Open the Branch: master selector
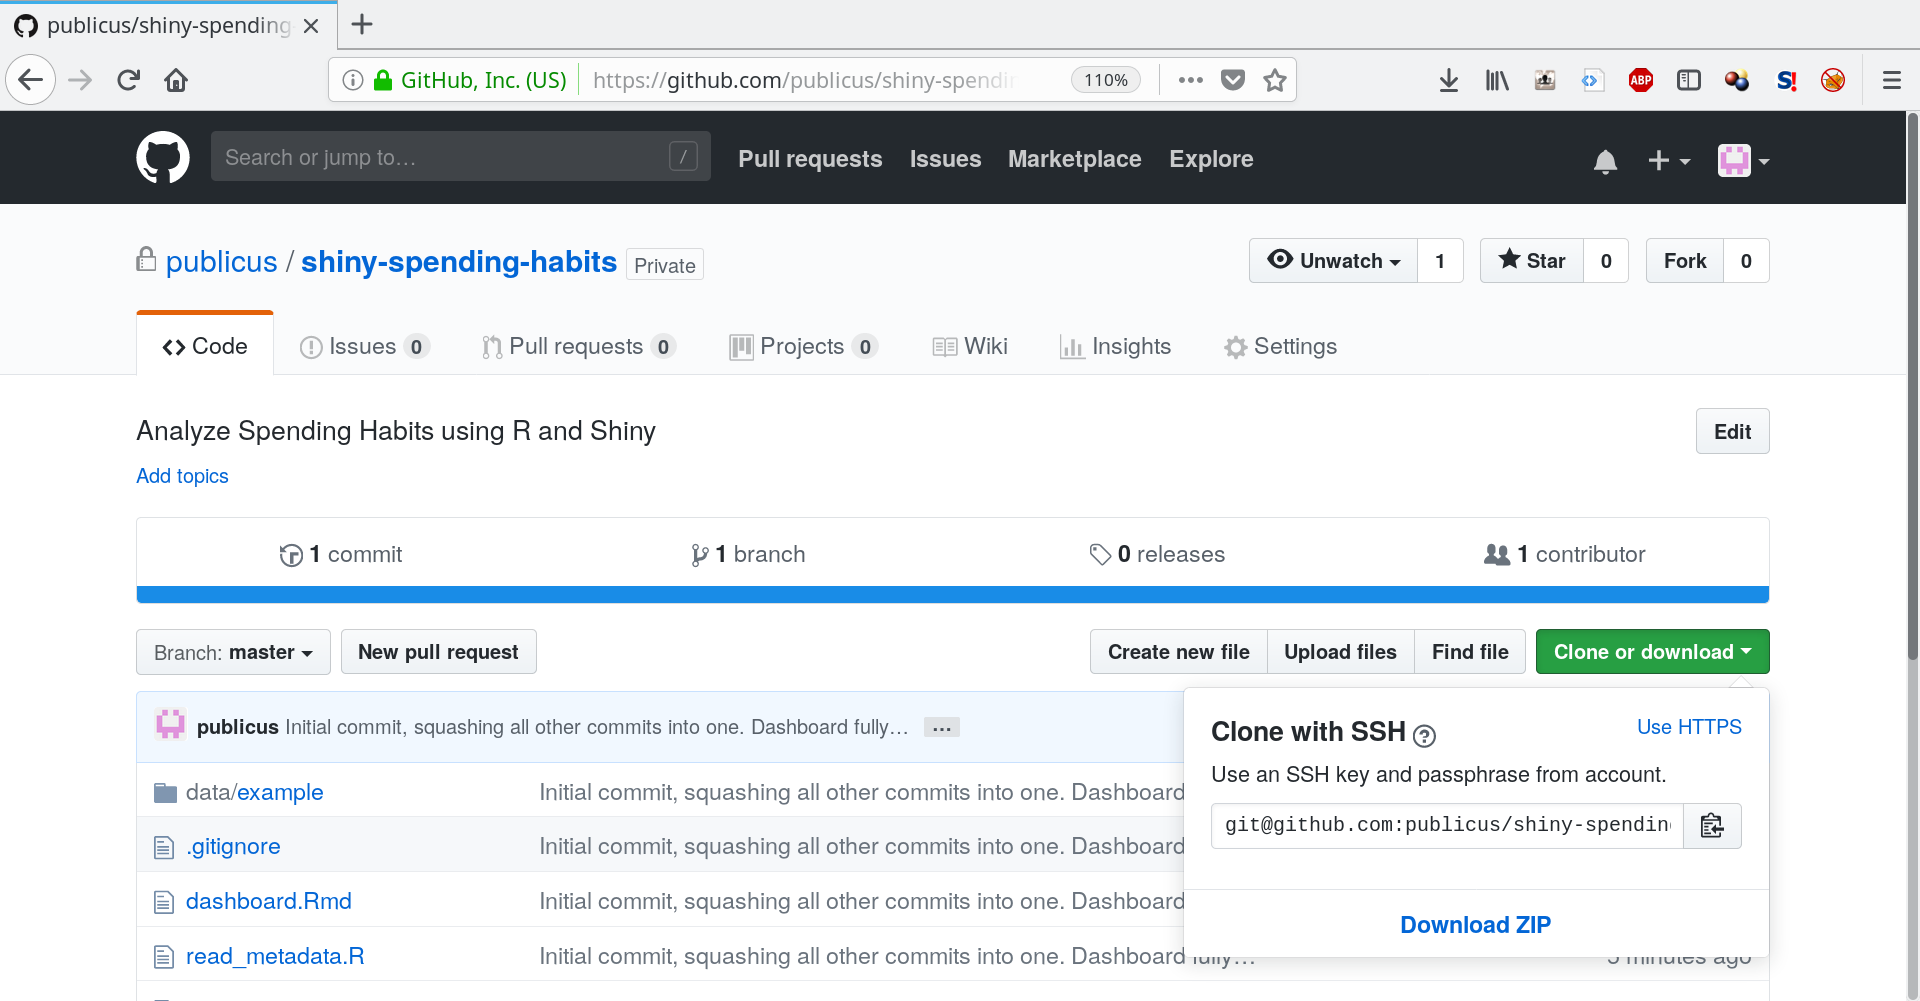Screen dimensions: 1920x1001 click(233, 652)
